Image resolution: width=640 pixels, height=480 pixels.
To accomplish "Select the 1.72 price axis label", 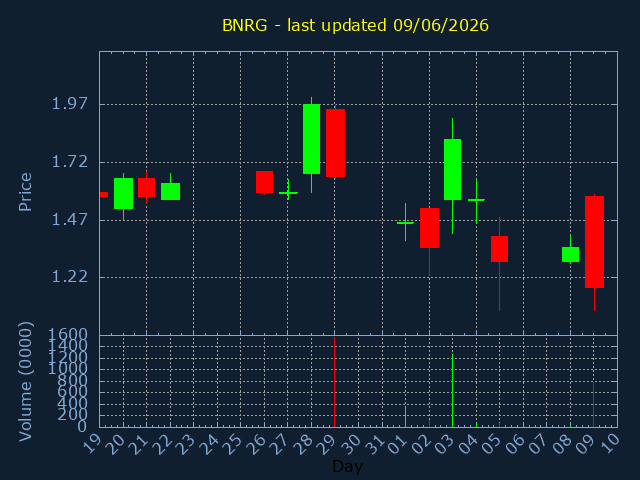I will [x=70, y=162].
